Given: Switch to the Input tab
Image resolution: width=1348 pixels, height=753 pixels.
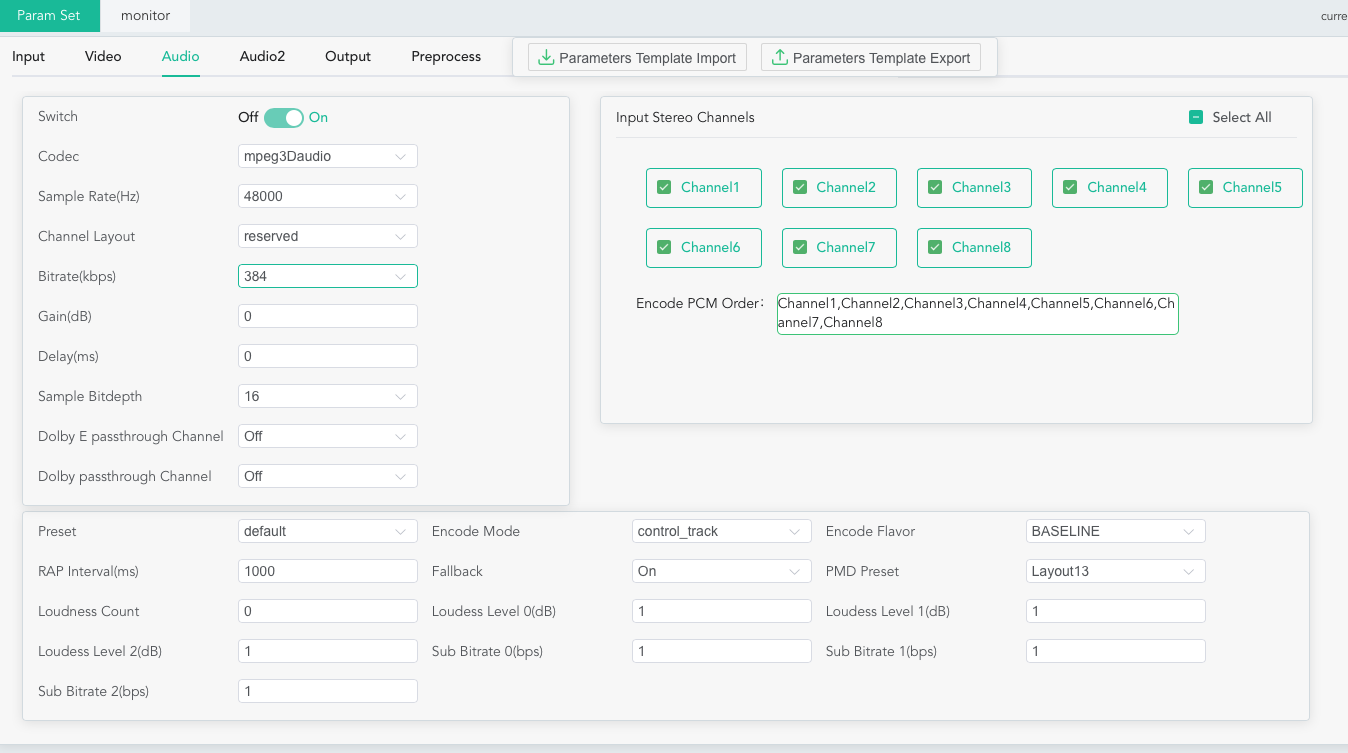Looking at the screenshot, I should coord(28,56).
